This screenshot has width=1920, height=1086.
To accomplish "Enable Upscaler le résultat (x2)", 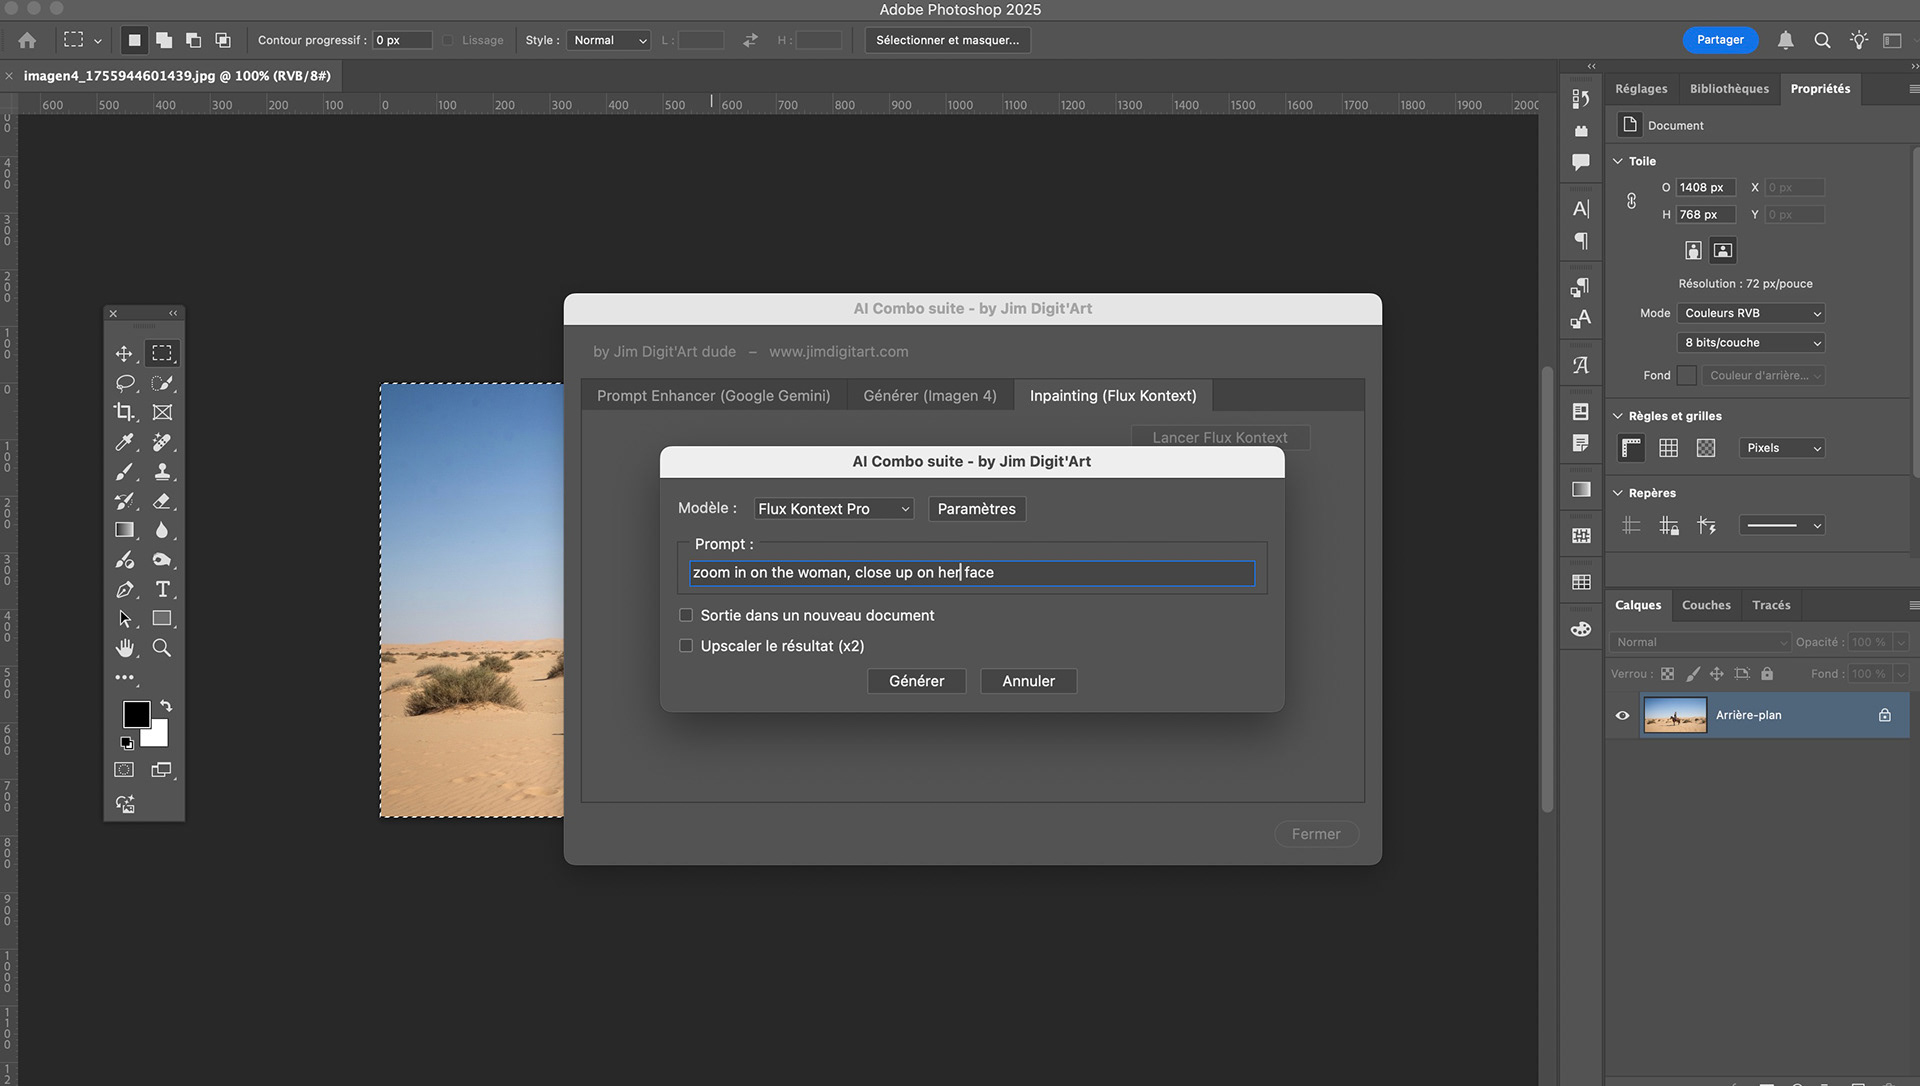I will pyautogui.click(x=686, y=646).
